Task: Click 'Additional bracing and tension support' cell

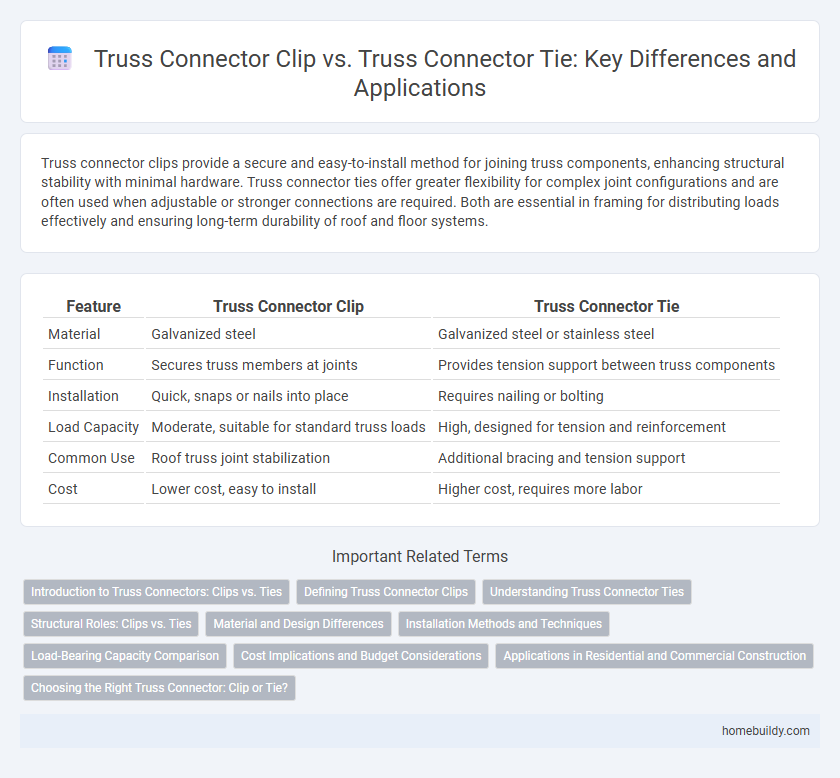Action: [606, 458]
